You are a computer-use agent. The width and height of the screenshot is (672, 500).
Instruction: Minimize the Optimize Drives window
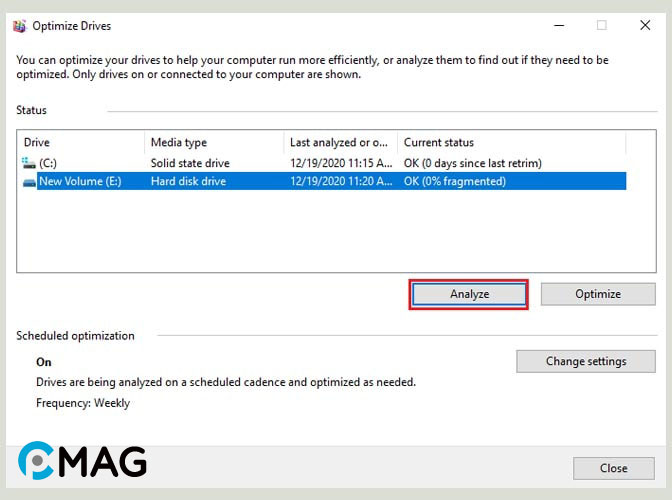click(559, 26)
